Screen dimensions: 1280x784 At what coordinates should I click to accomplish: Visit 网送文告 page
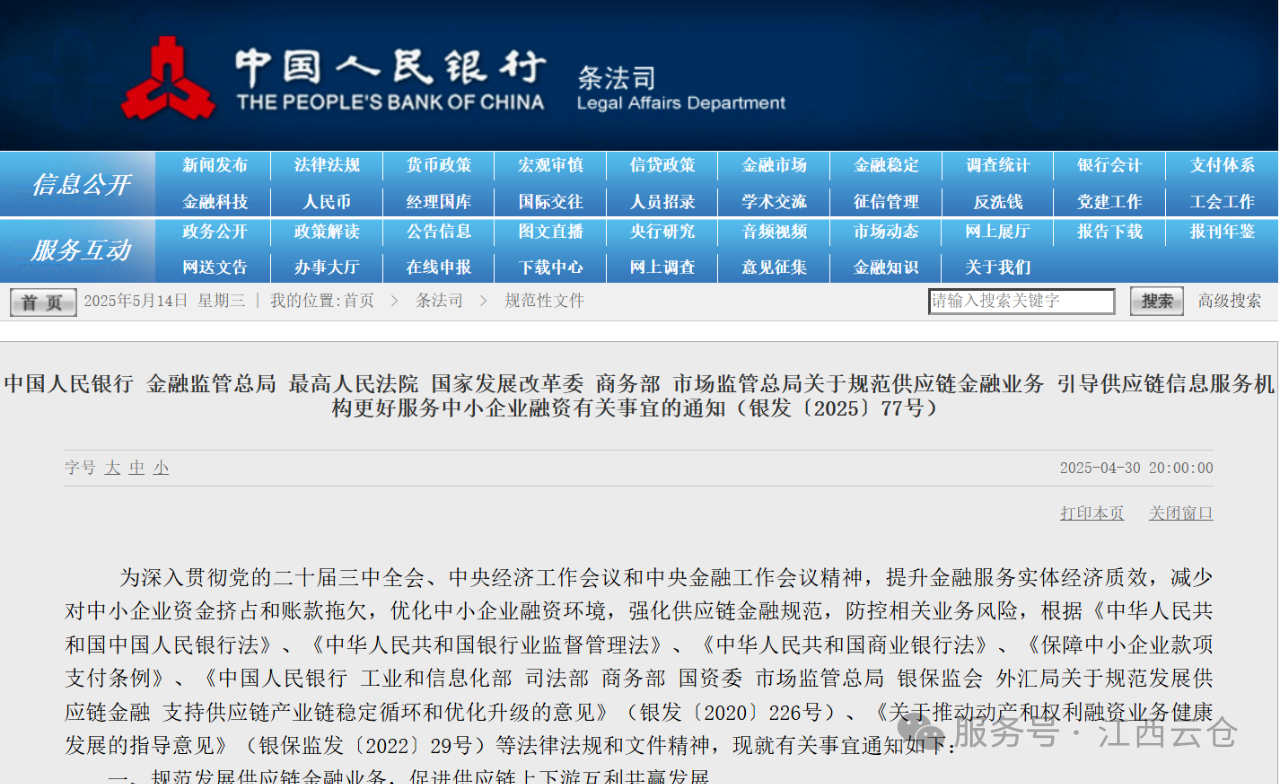tap(215, 267)
